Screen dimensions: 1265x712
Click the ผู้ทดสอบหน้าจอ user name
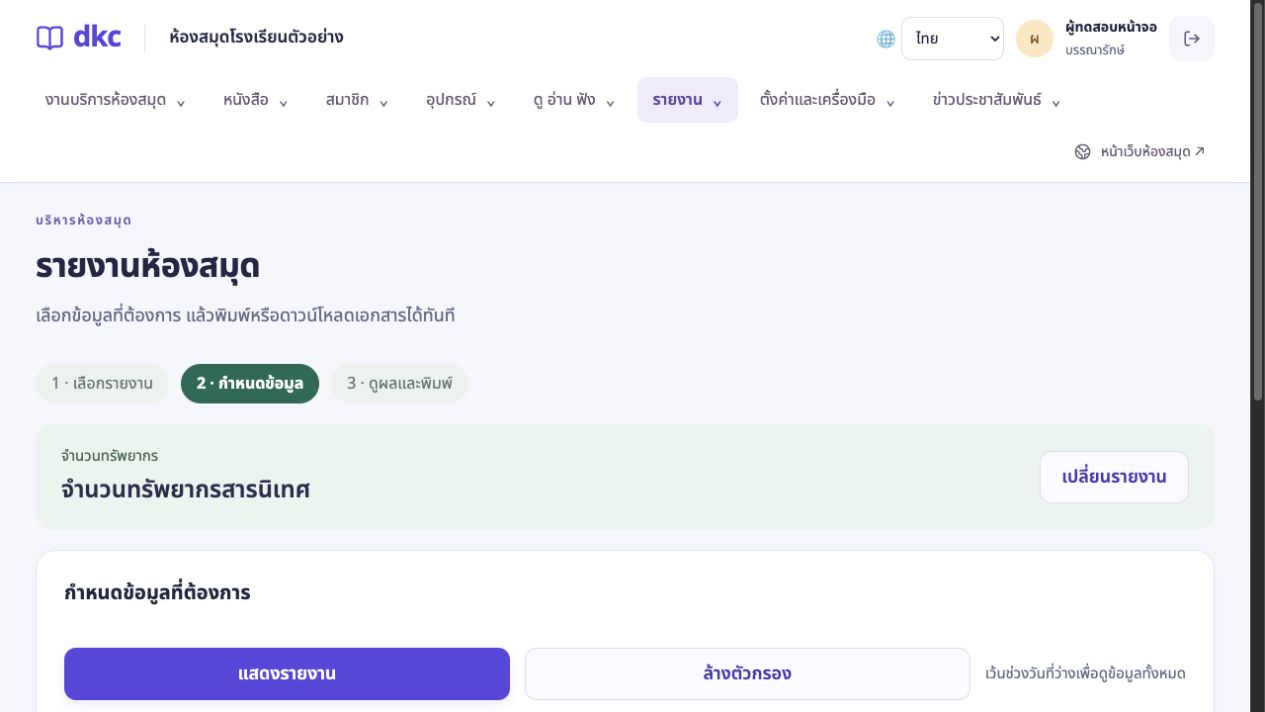click(1111, 28)
